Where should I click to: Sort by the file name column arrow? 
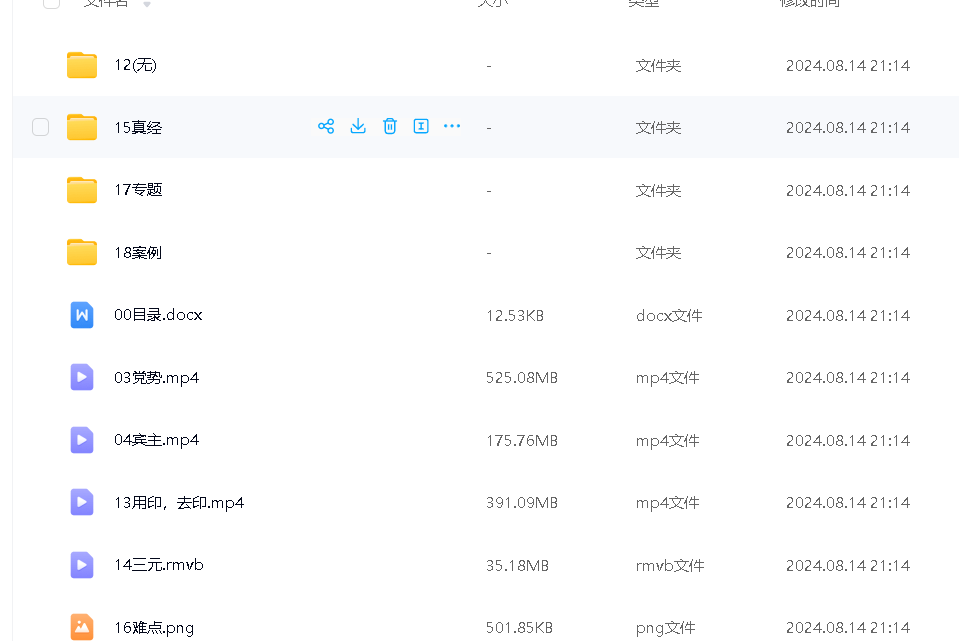tap(148, 4)
